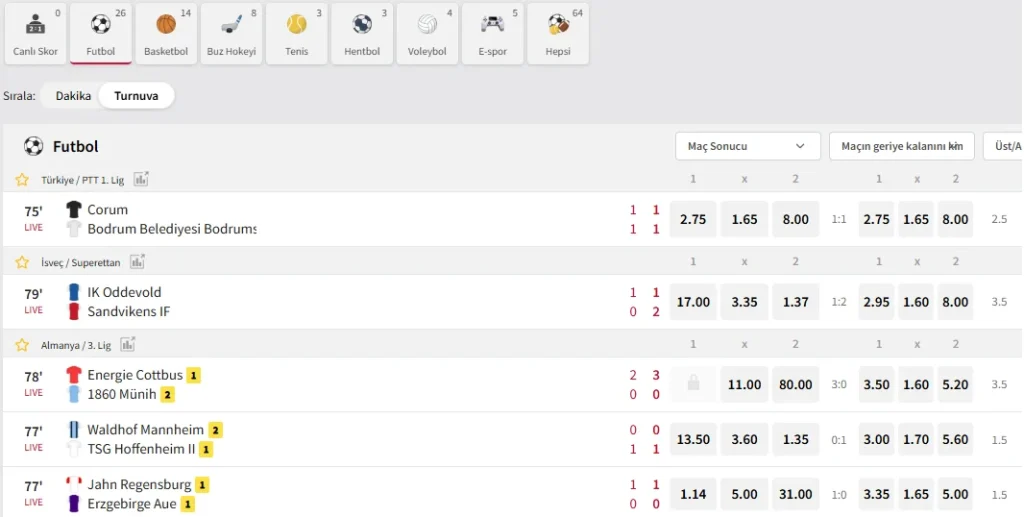Open statistics icon for İsveç / Superettan

coord(137,262)
